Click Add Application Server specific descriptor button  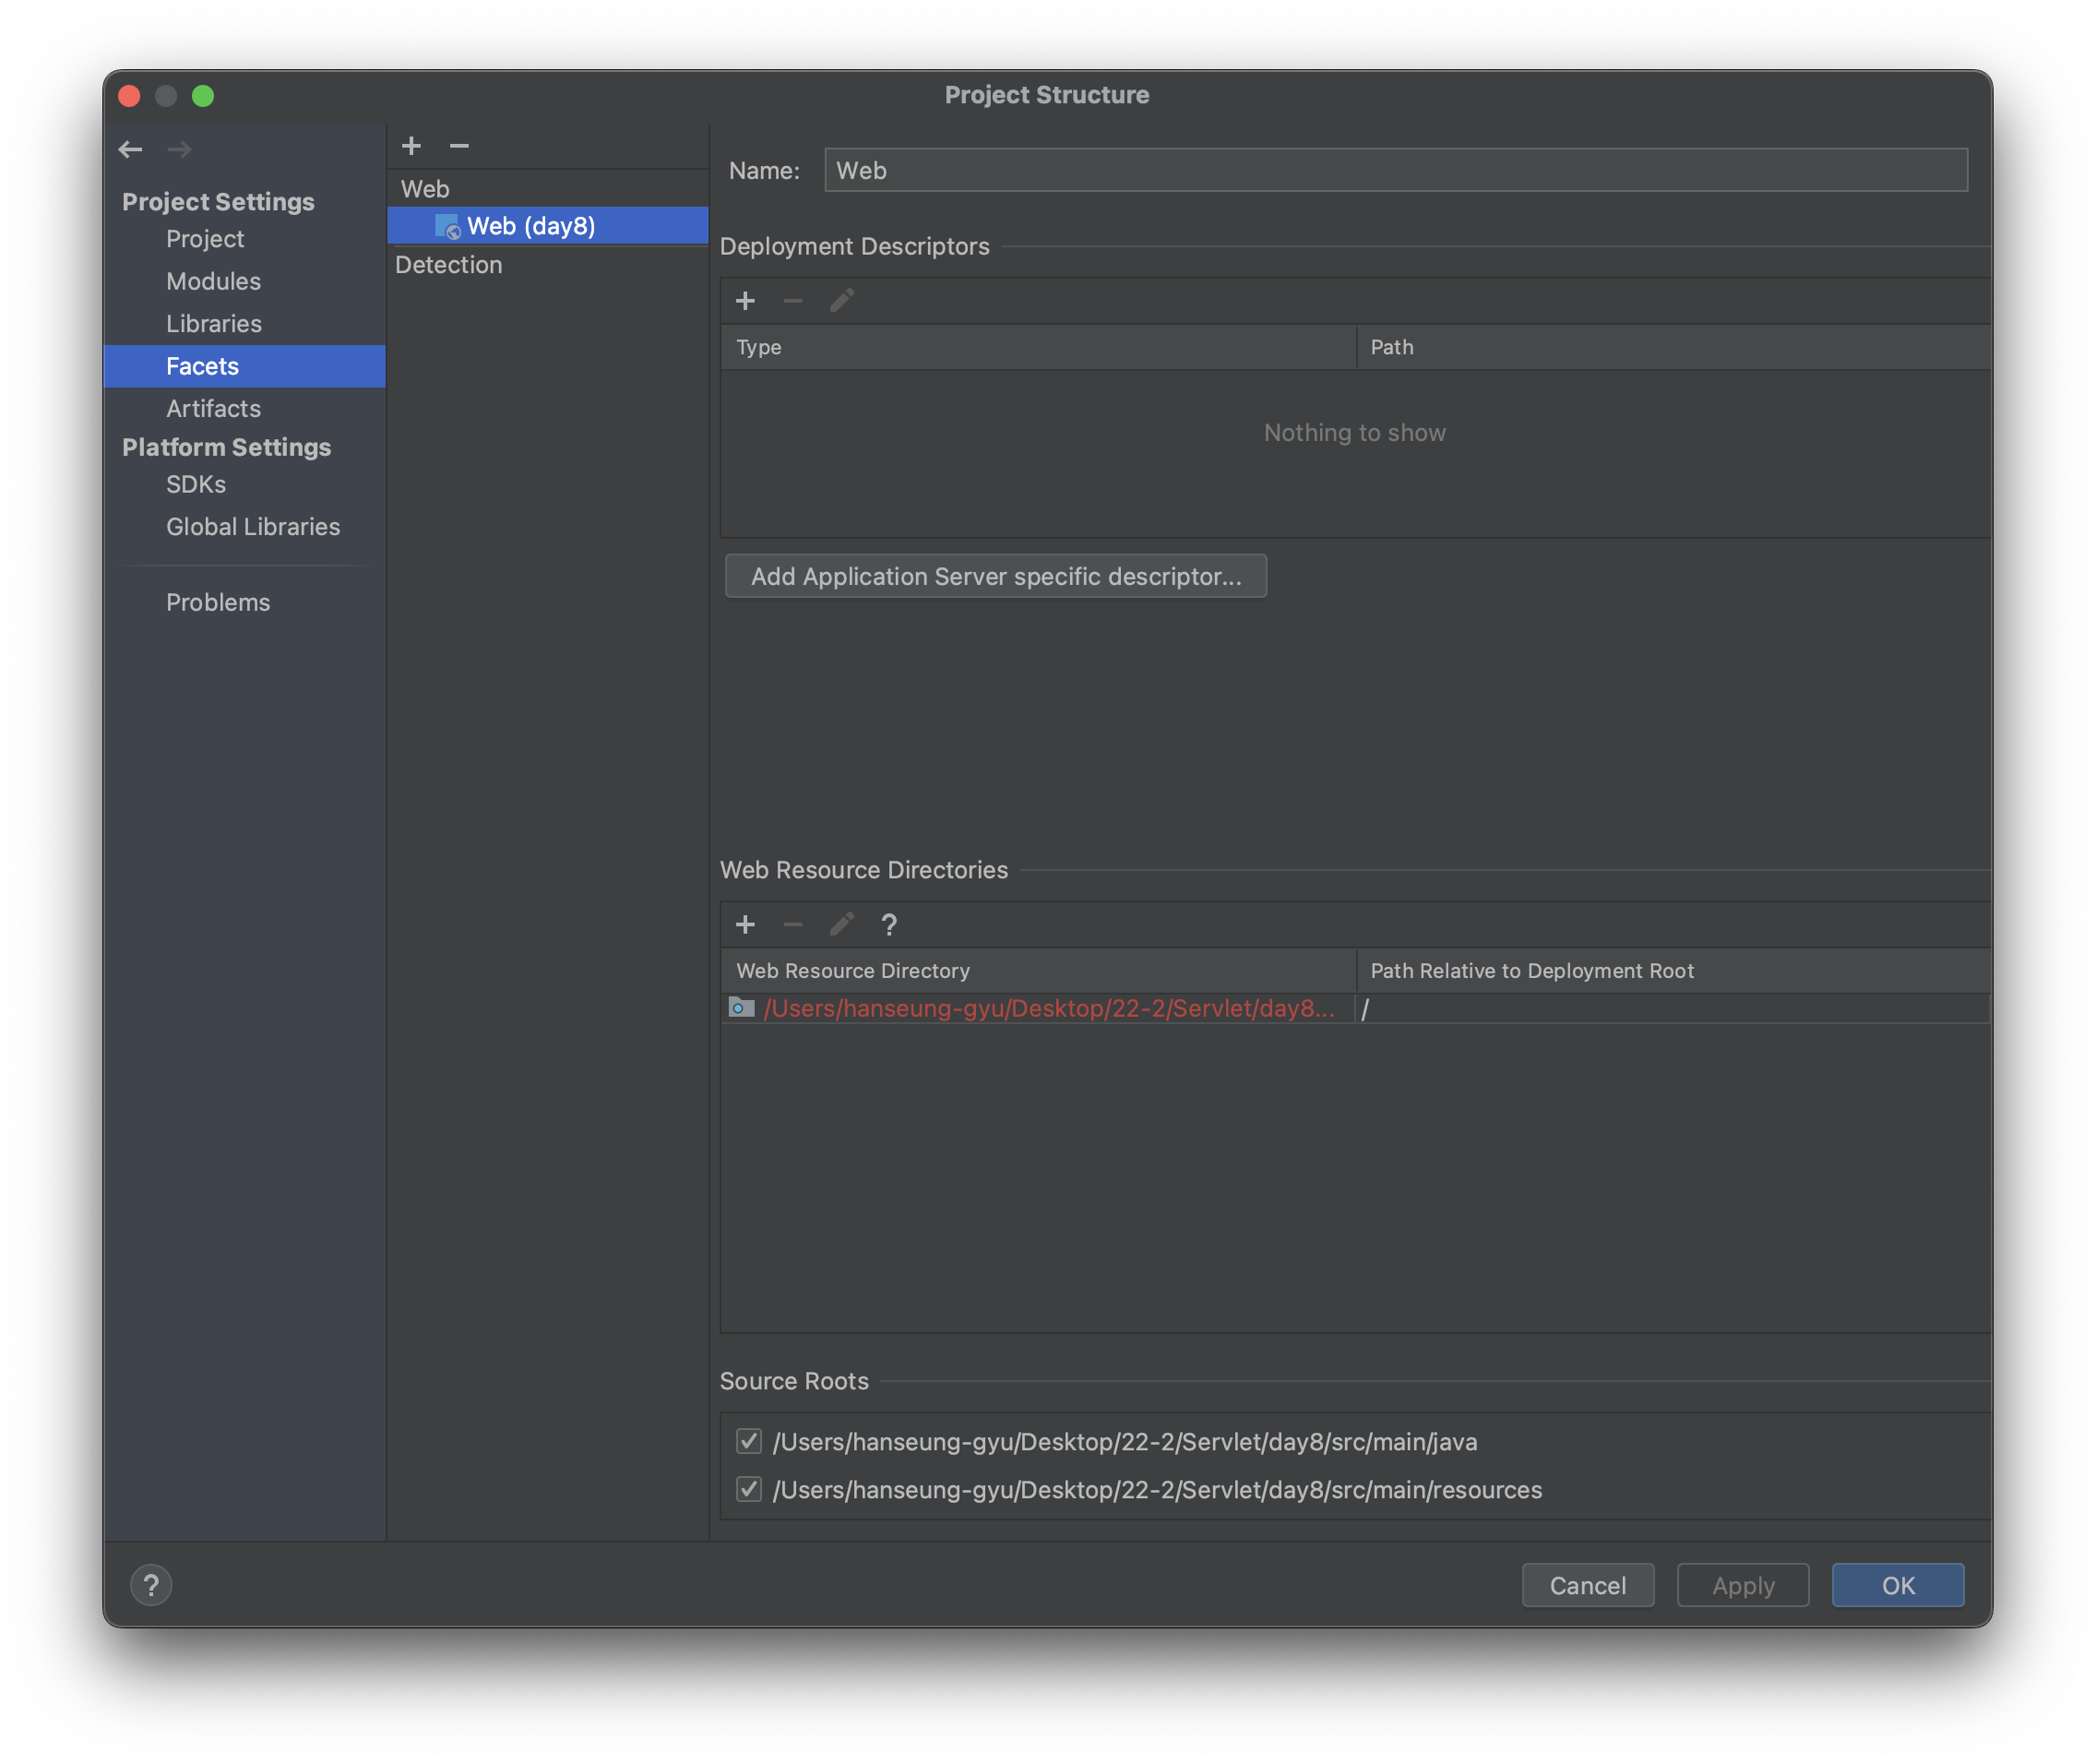995,576
